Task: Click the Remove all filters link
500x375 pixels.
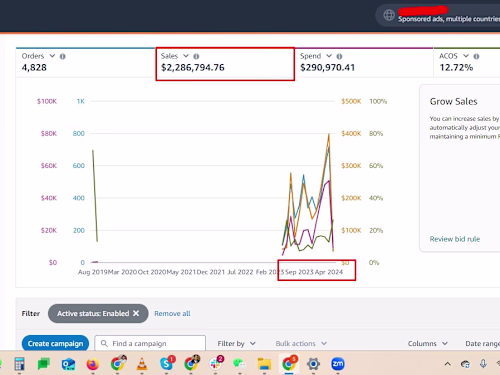Action: (x=172, y=313)
